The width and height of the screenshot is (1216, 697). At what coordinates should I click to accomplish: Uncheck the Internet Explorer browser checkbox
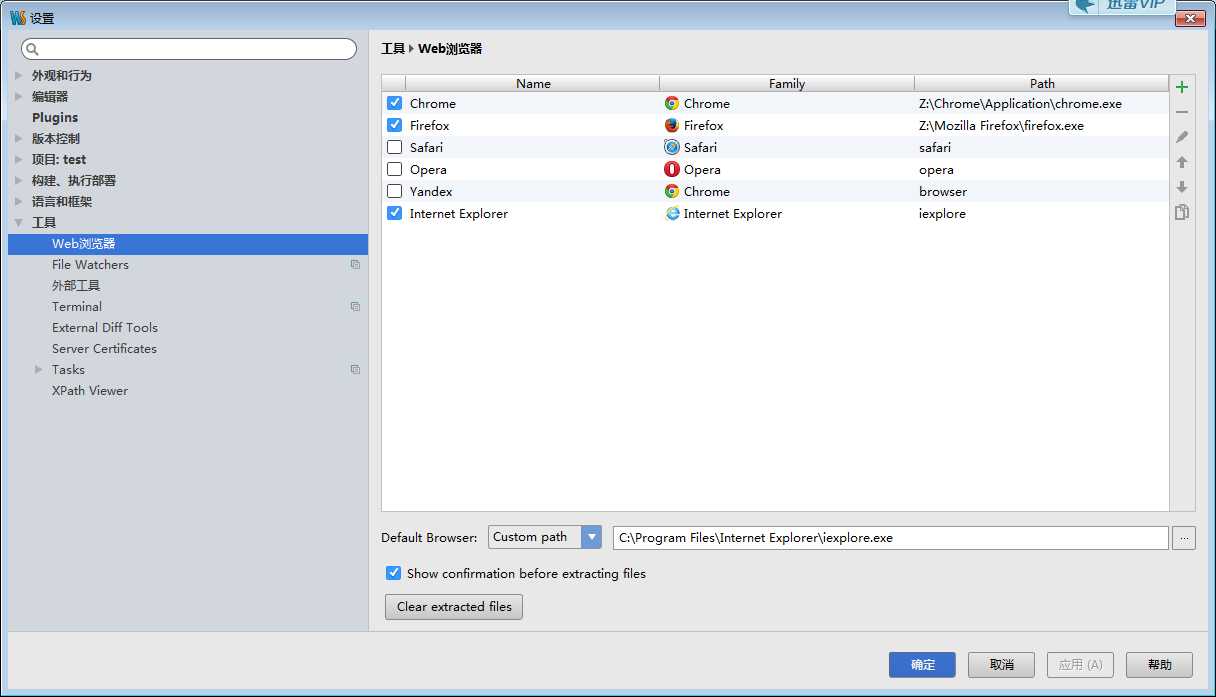[394, 213]
